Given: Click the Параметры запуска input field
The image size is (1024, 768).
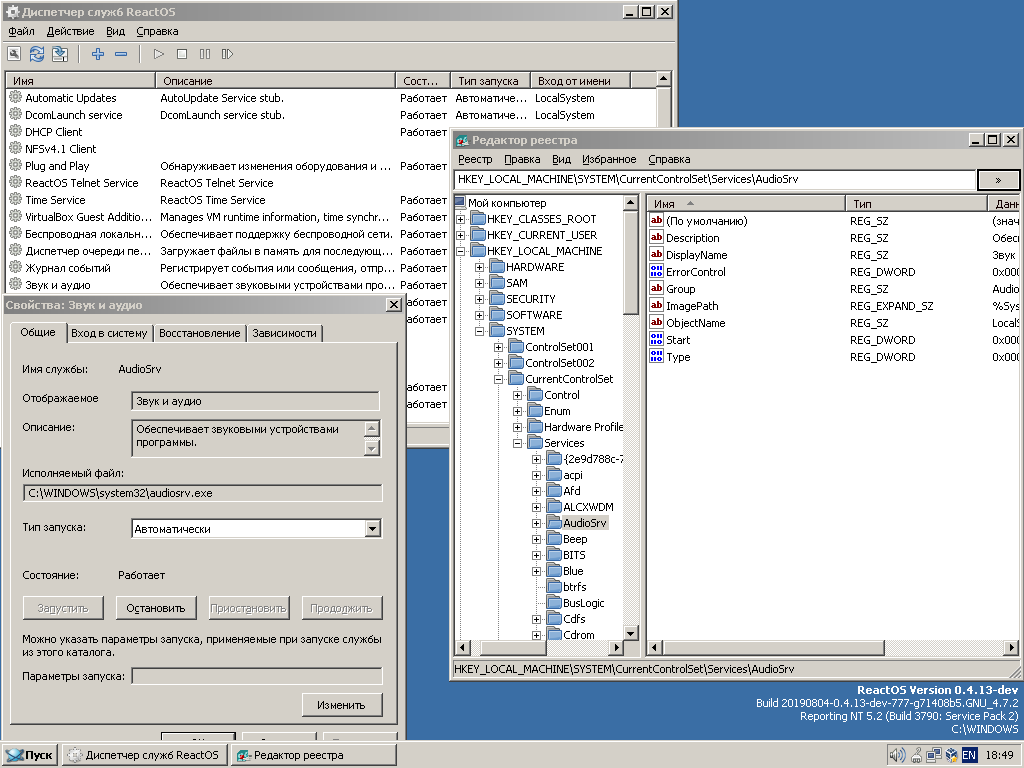Looking at the screenshot, I should [257, 676].
